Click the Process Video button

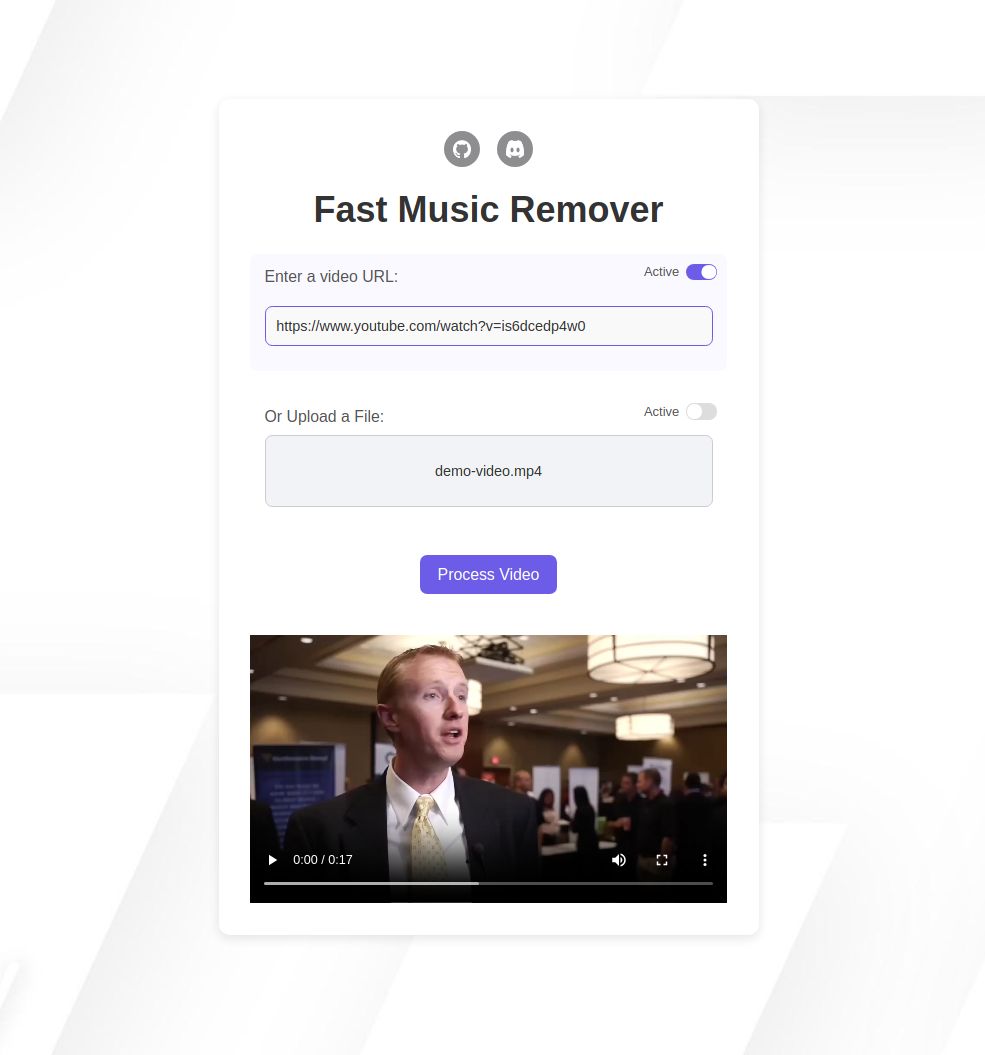pyautogui.click(x=488, y=574)
